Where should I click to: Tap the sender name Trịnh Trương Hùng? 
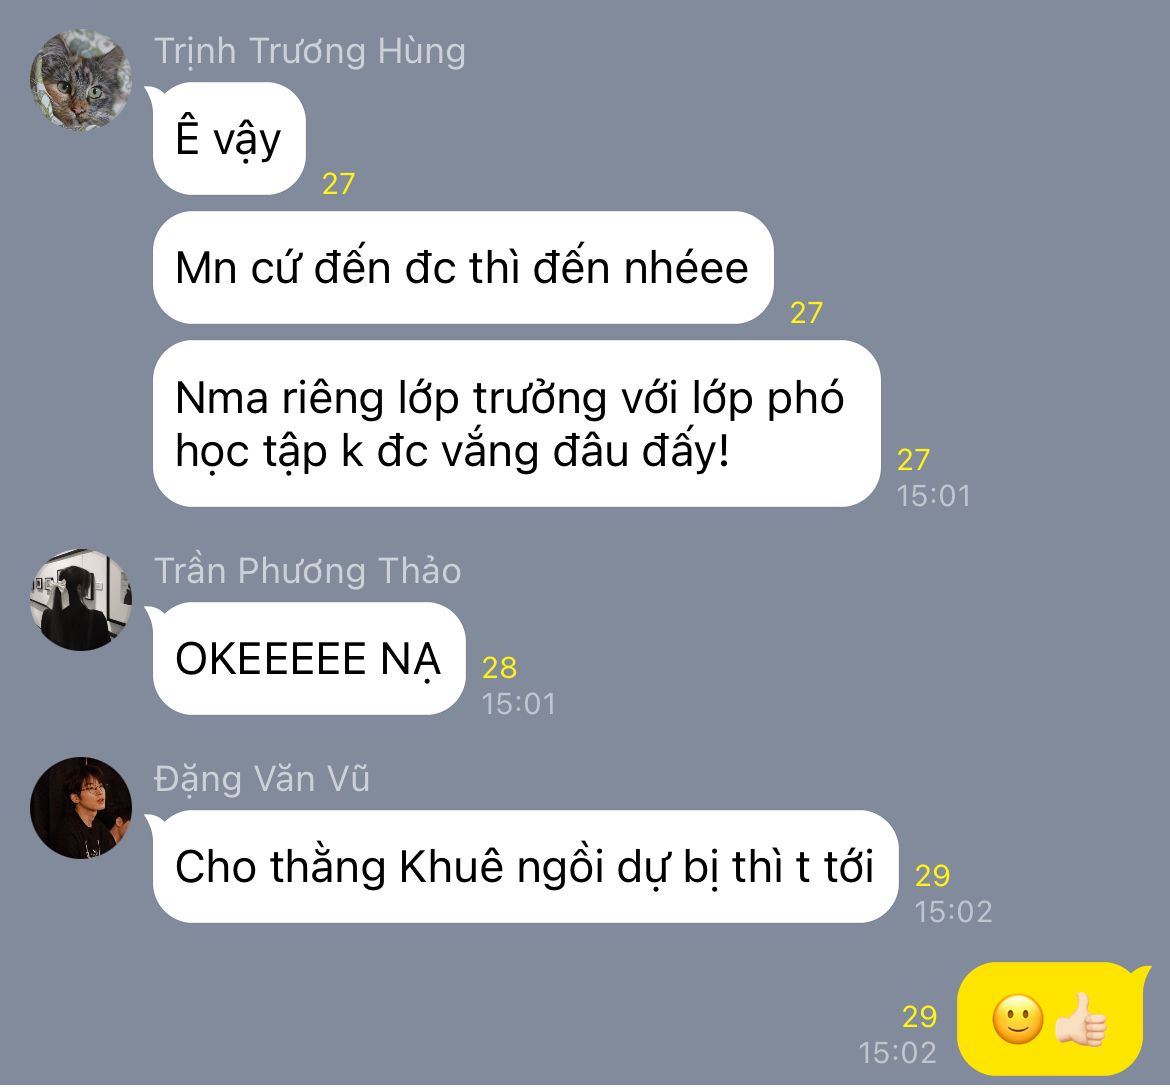click(310, 51)
